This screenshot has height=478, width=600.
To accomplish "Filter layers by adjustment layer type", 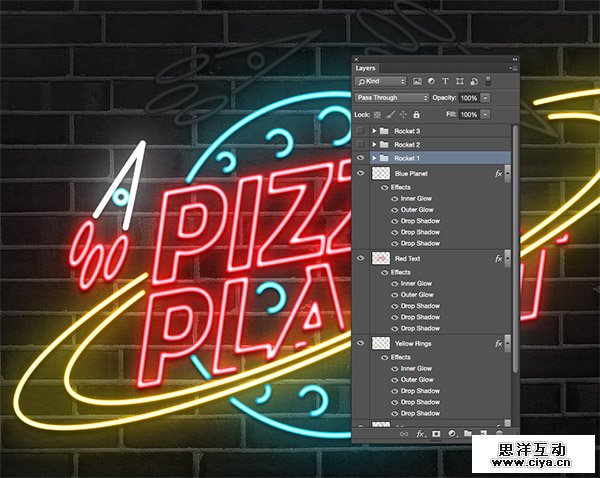I will pyautogui.click(x=431, y=81).
